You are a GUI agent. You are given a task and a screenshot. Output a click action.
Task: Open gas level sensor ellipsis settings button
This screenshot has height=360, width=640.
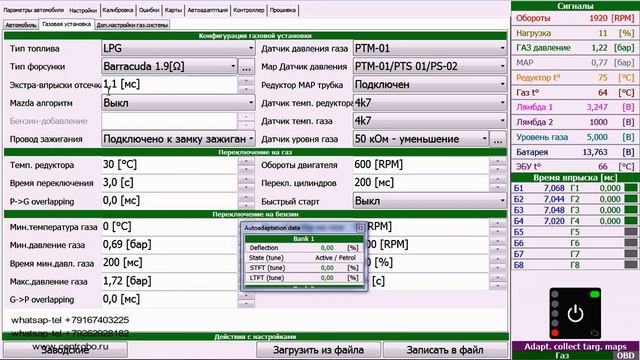coord(498,139)
